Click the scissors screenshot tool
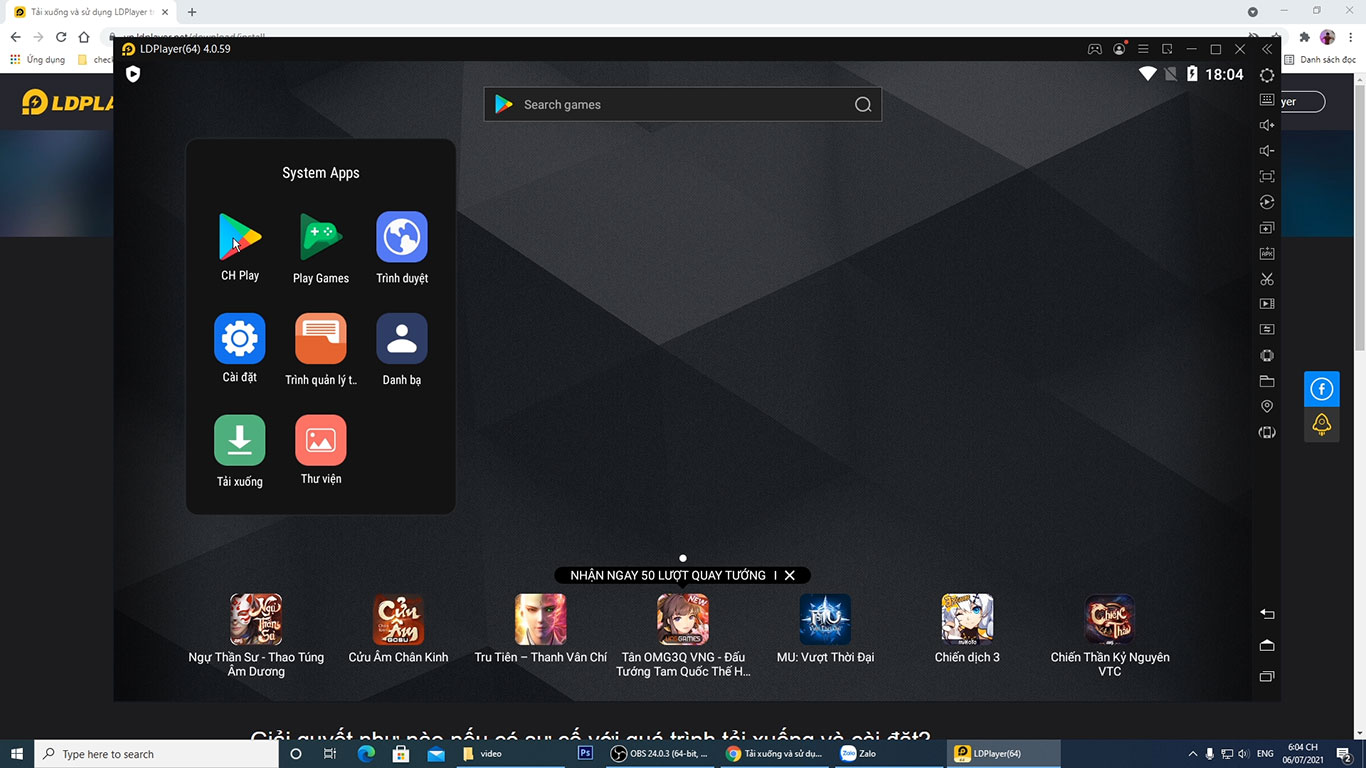Image resolution: width=1366 pixels, height=768 pixels. click(x=1267, y=279)
